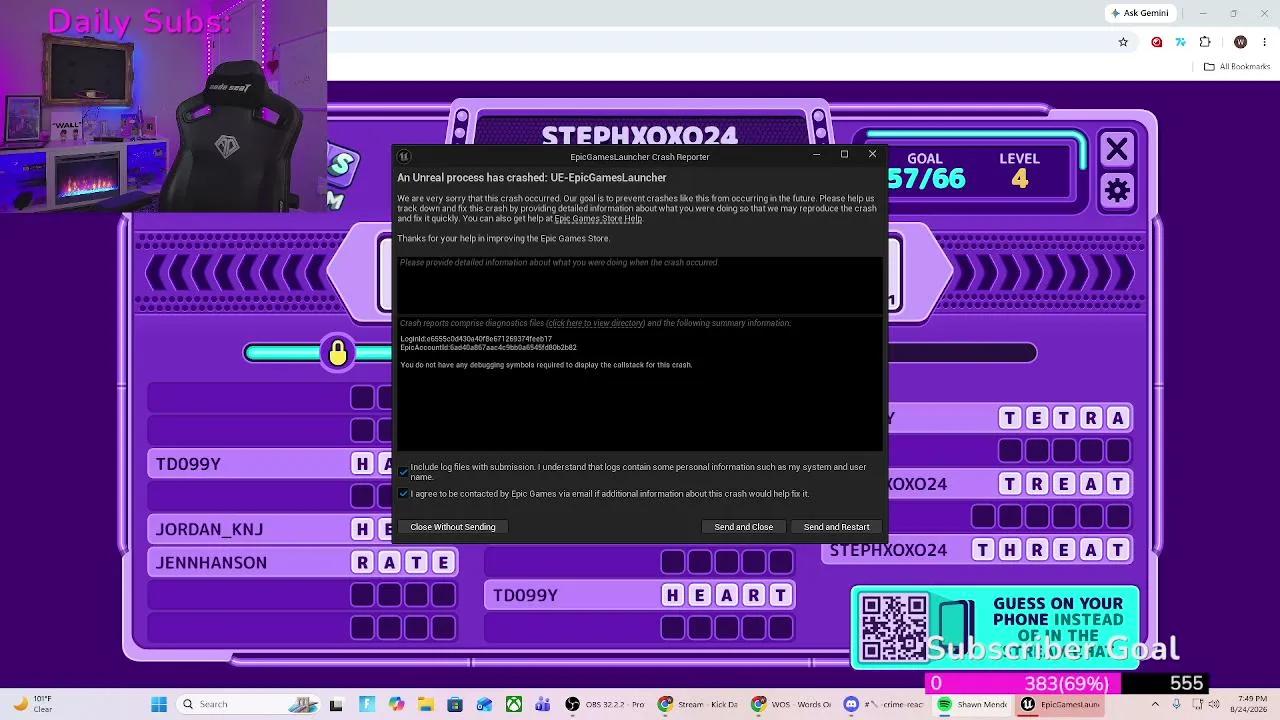Open the Windows Start menu
Viewport: 1280px width, 720px height.
coord(158,704)
